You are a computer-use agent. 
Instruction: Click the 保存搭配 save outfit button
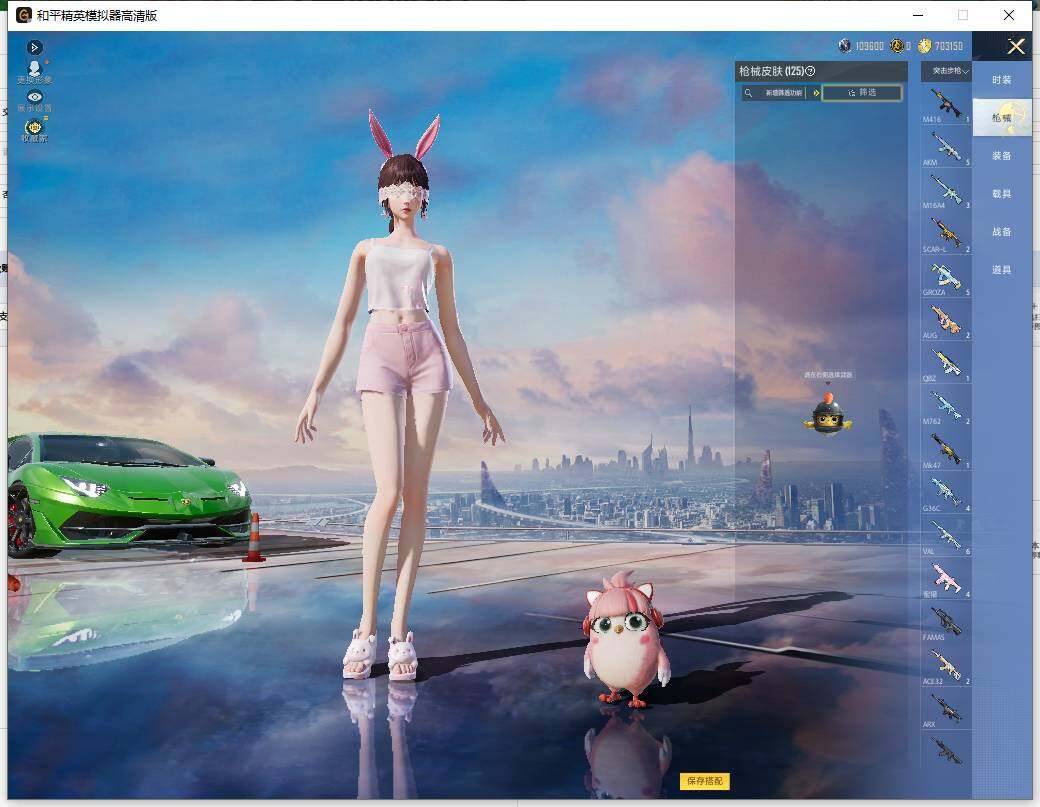704,781
